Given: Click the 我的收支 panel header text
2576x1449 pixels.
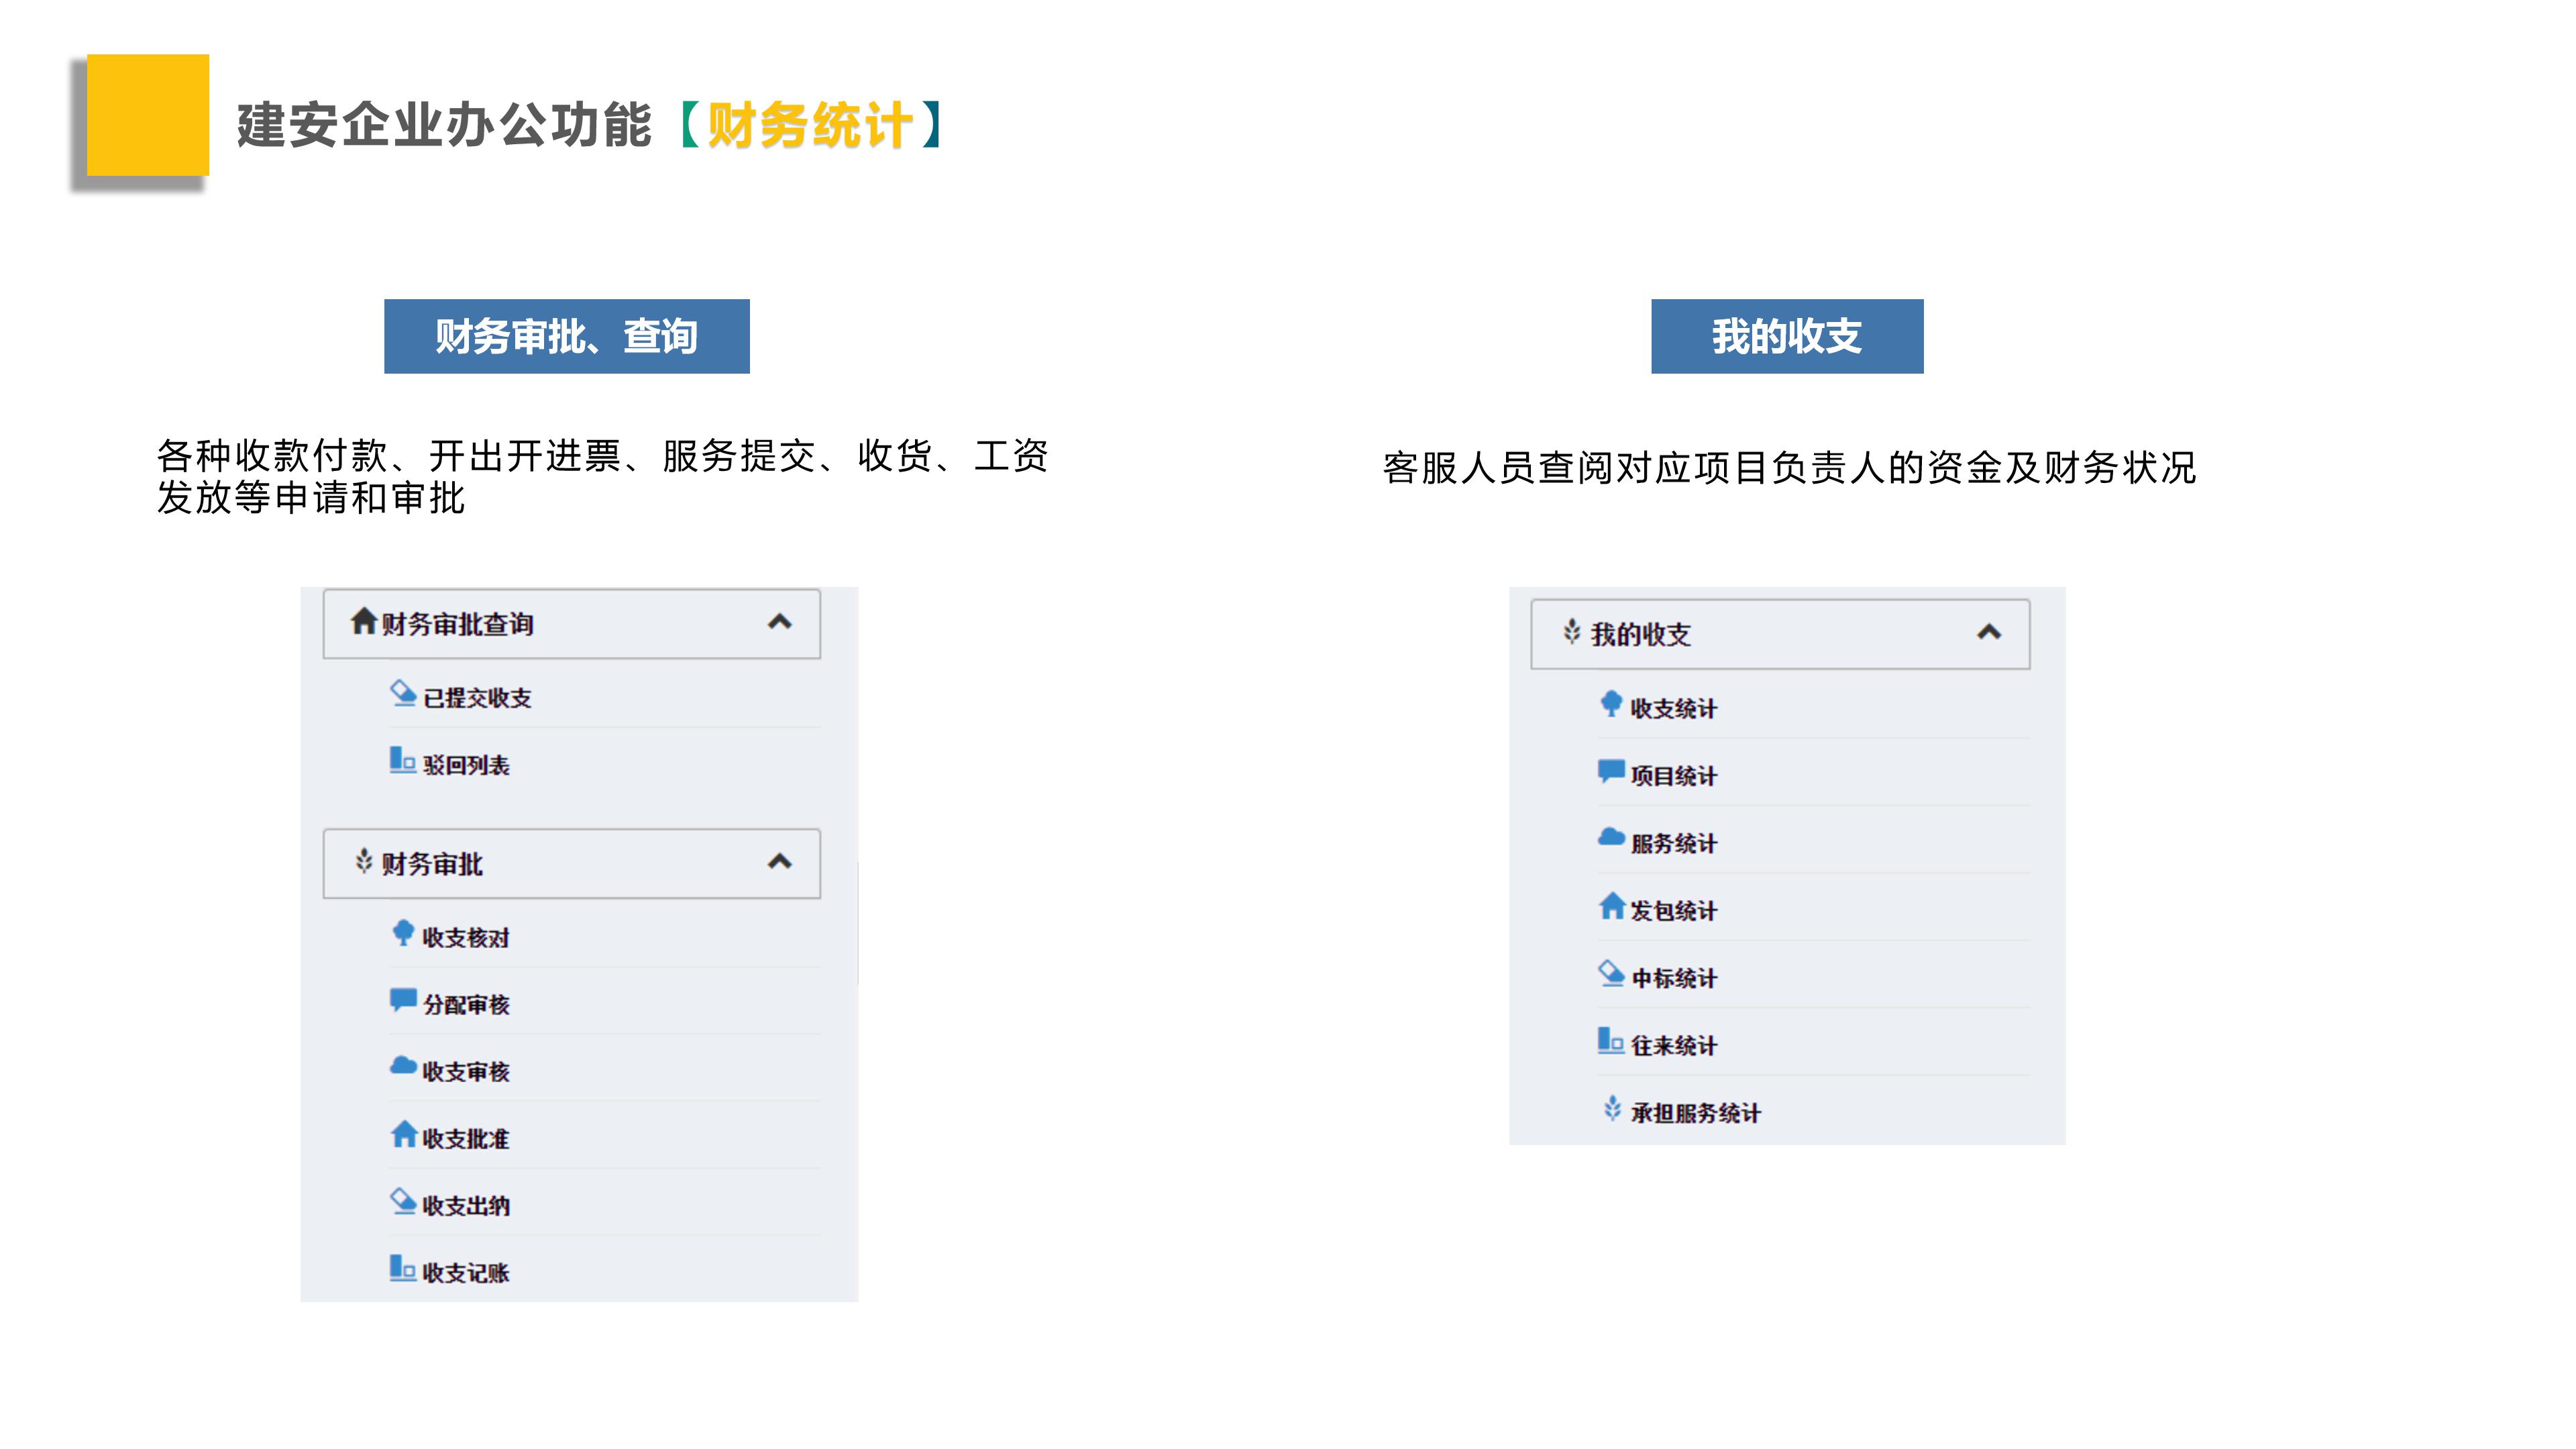Looking at the screenshot, I should (1640, 634).
